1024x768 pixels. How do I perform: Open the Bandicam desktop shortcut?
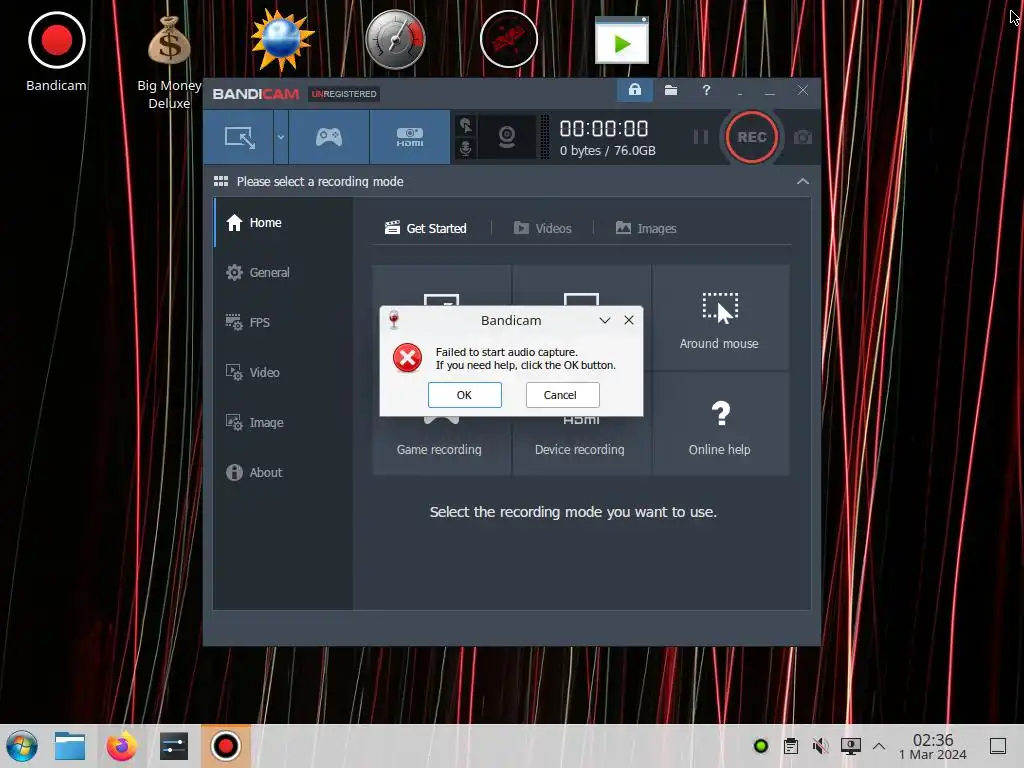click(x=56, y=52)
